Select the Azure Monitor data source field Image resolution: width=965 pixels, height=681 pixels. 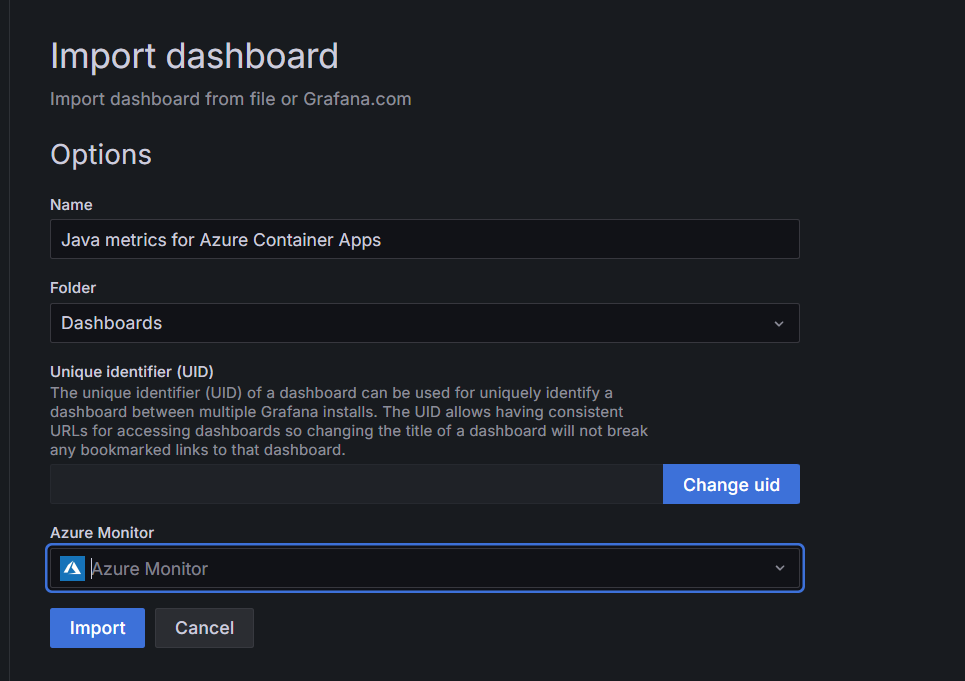pyautogui.click(x=425, y=568)
